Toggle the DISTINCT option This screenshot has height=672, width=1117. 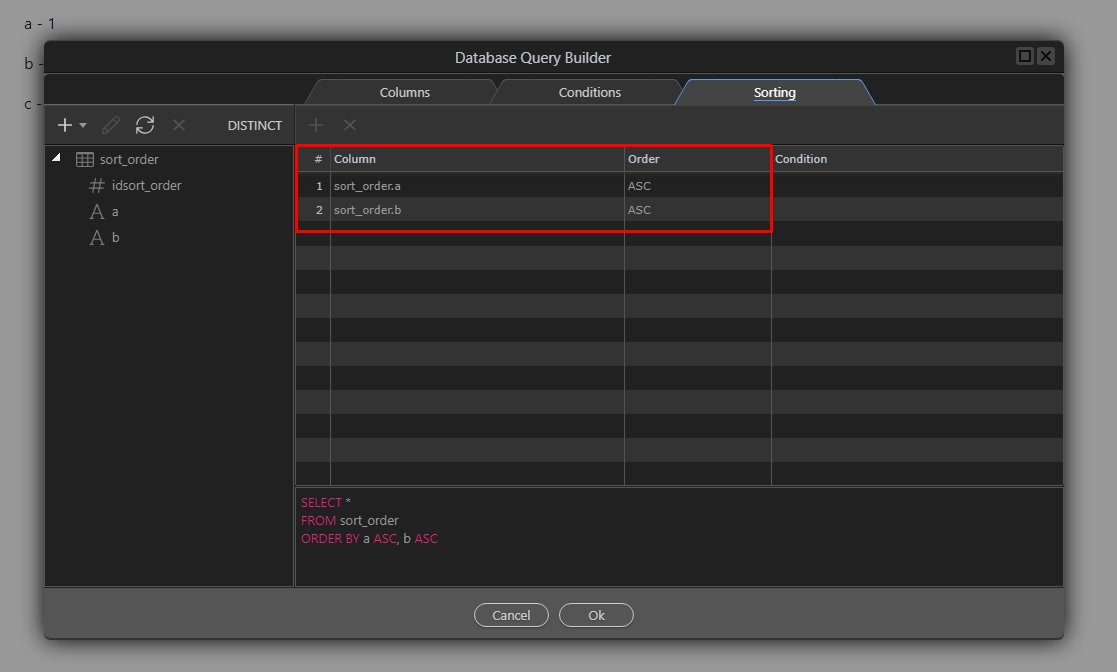(x=254, y=125)
